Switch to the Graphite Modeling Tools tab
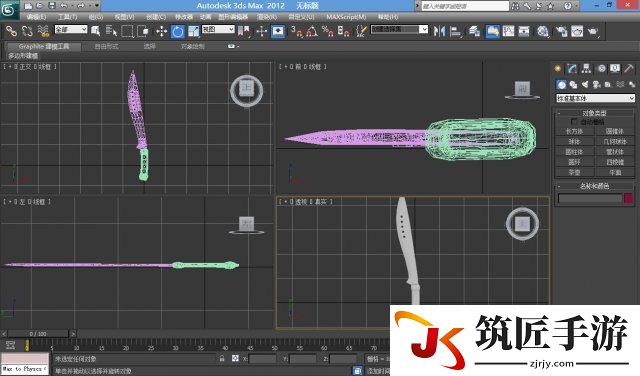The width and height of the screenshot is (640, 376). point(44,47)
